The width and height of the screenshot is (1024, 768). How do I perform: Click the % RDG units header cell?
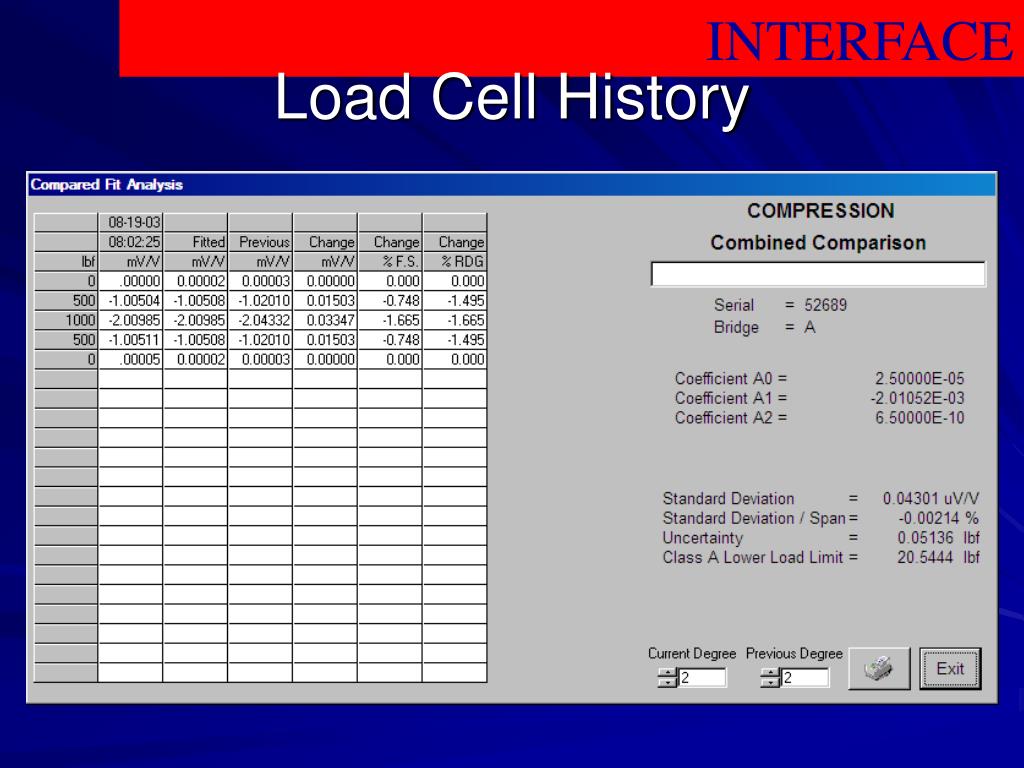pyautogui.click(x=455, y=261)
